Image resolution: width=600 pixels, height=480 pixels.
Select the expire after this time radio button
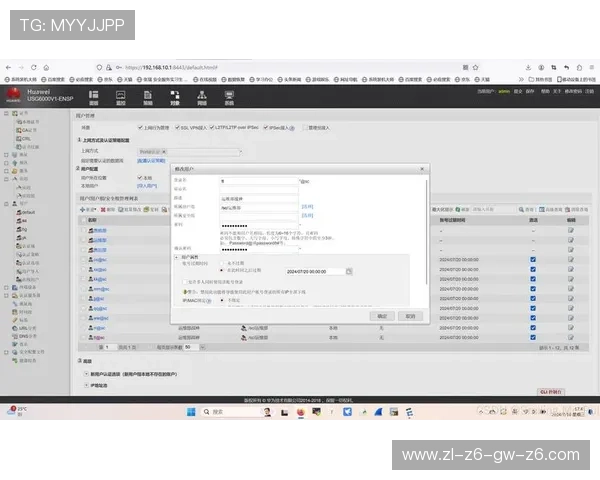(x=222, y=270)
